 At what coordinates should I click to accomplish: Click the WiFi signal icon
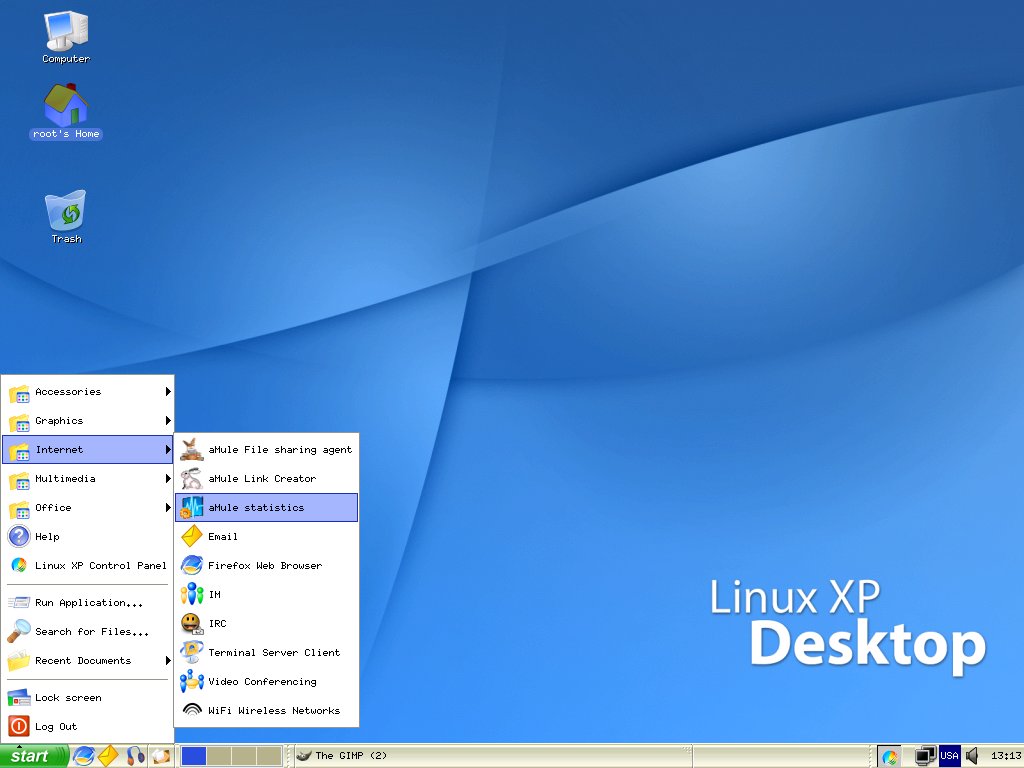[192, 710]
